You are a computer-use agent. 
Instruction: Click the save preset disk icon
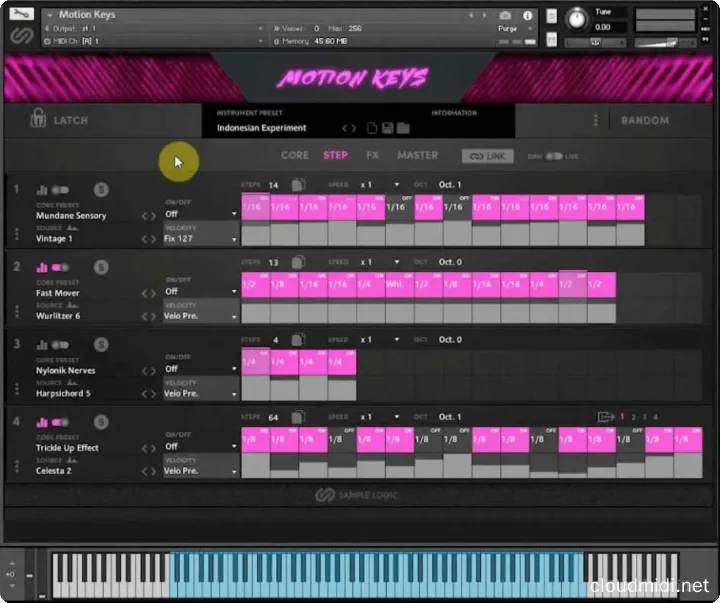click(x=370, y=128)
